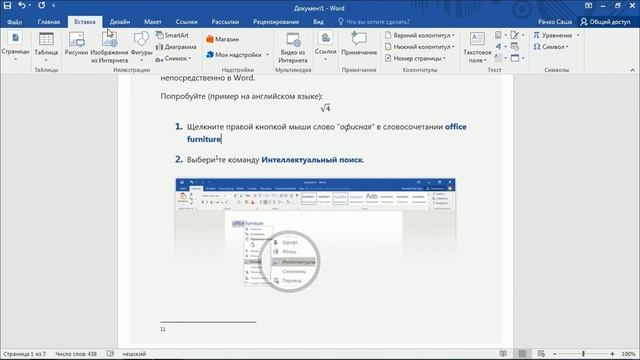Select the Word screenshot image in document
The height and width of the screenshot is (360, 640).
[x=316, y=236]
